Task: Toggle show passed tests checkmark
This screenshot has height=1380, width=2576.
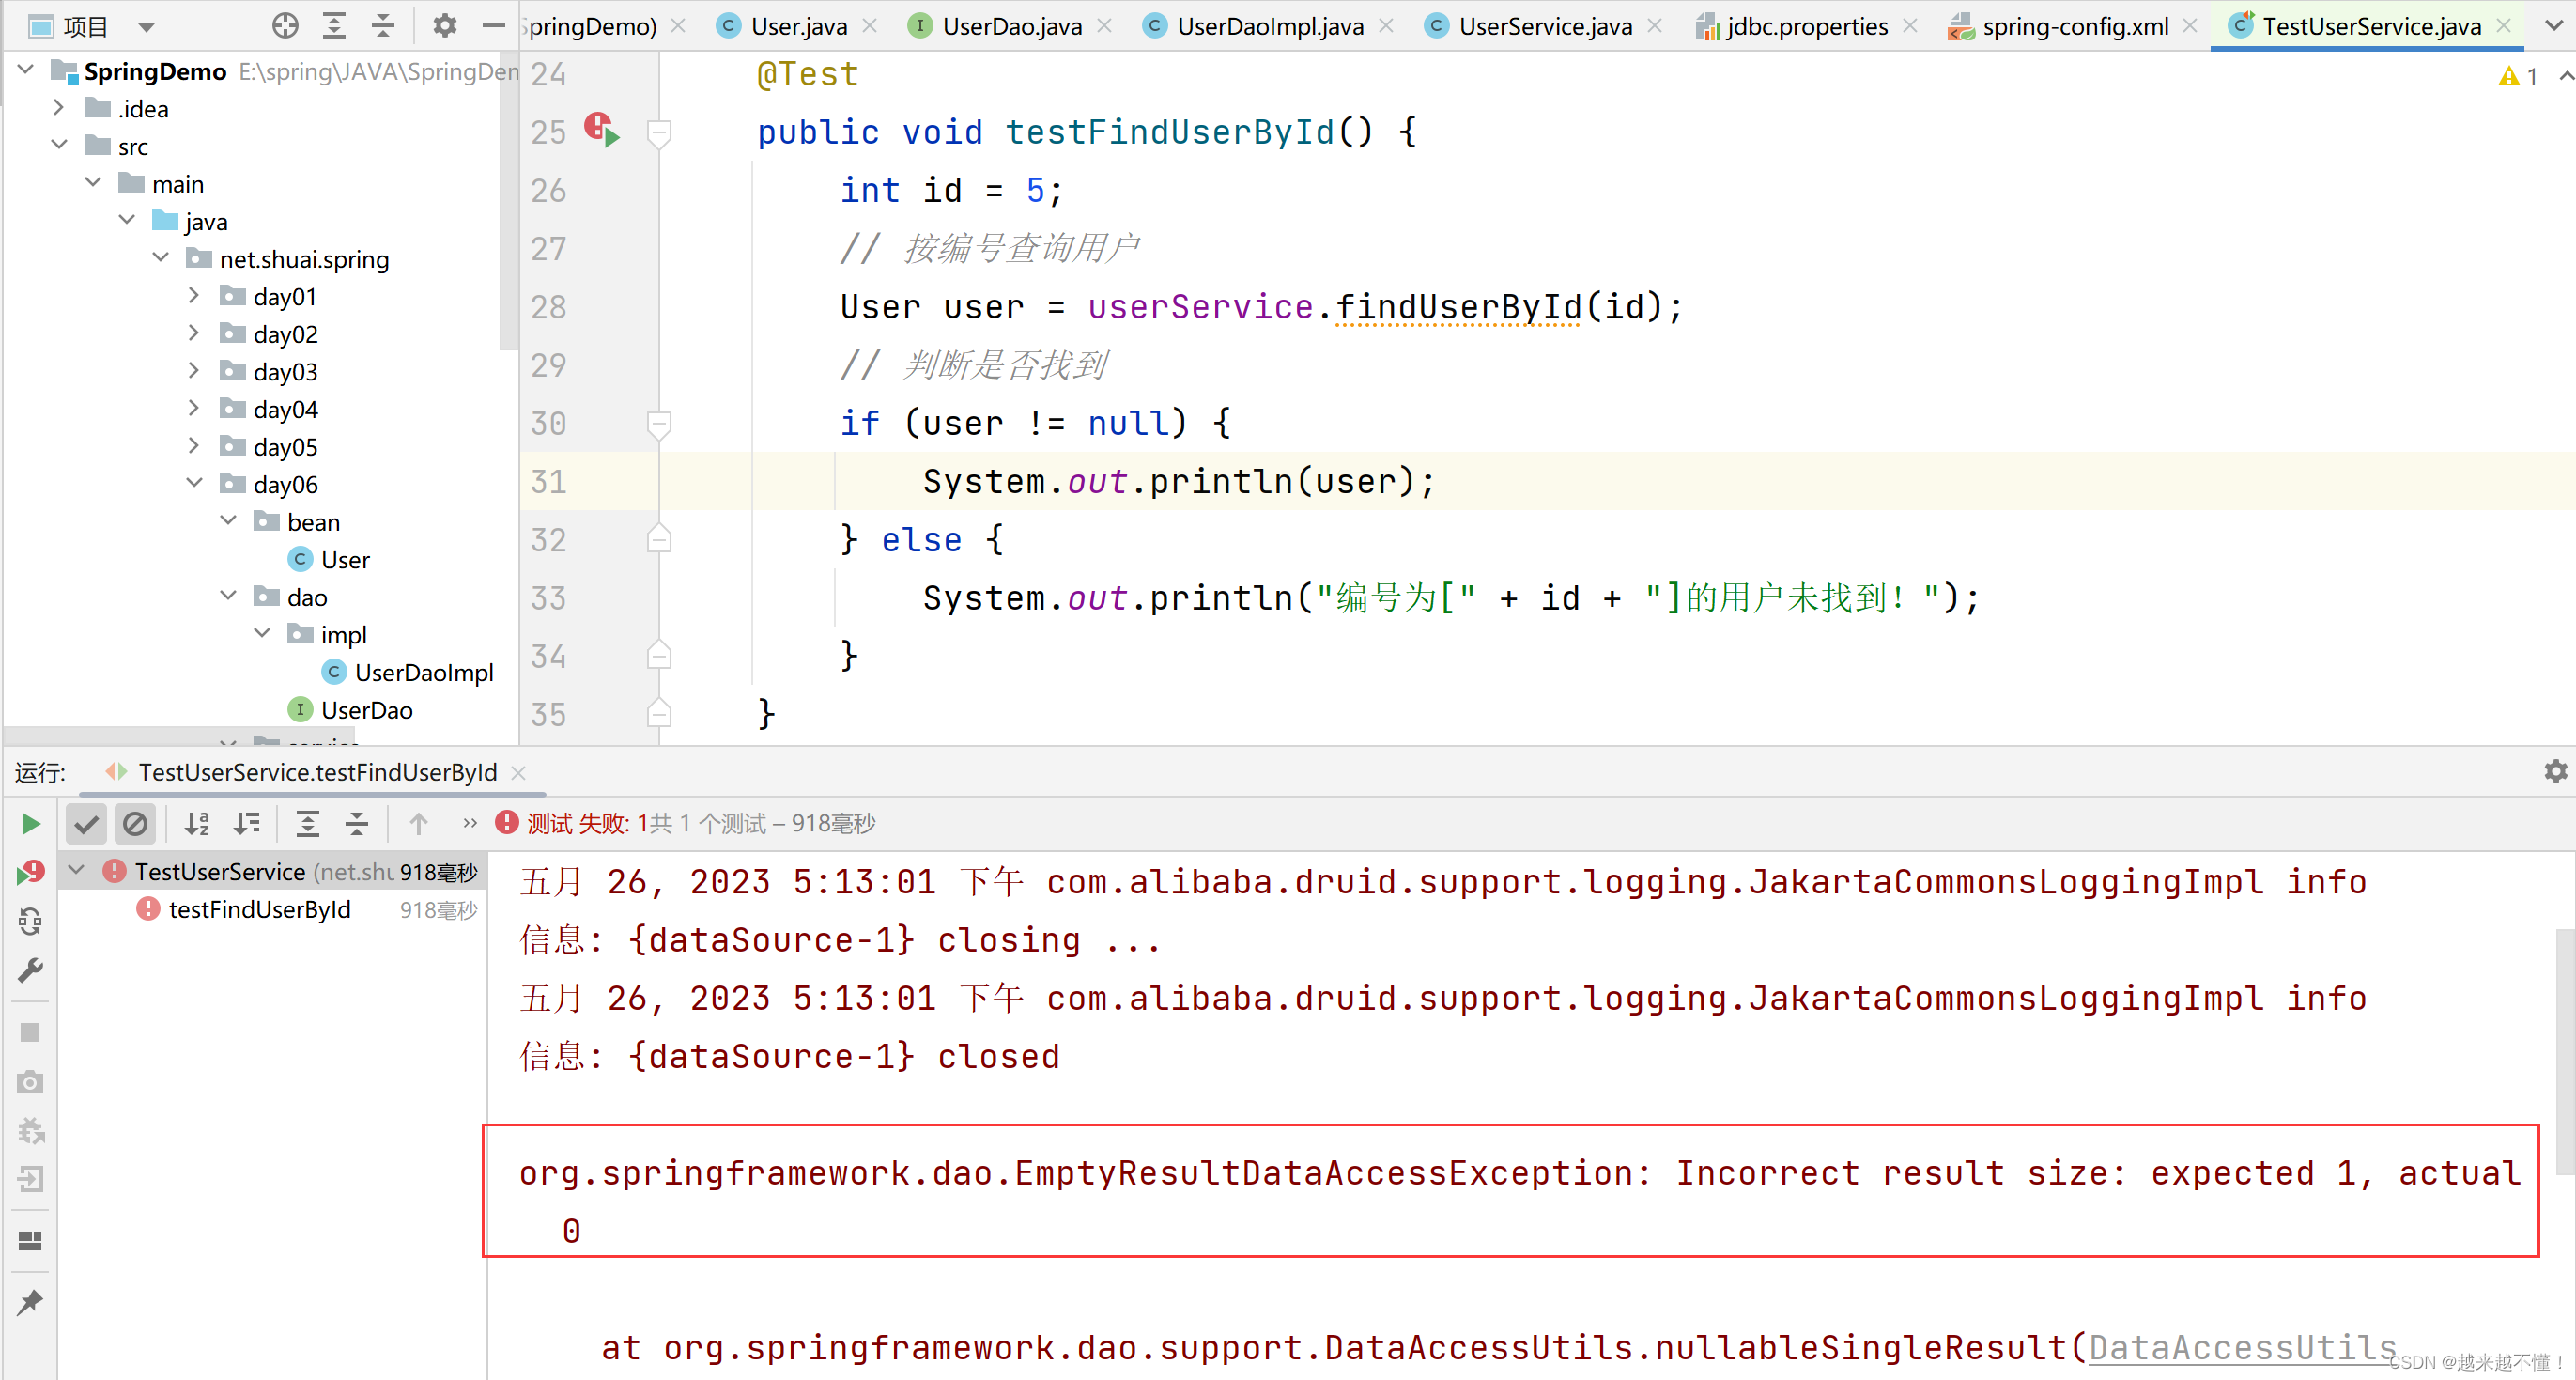Action: click(87, 824)
